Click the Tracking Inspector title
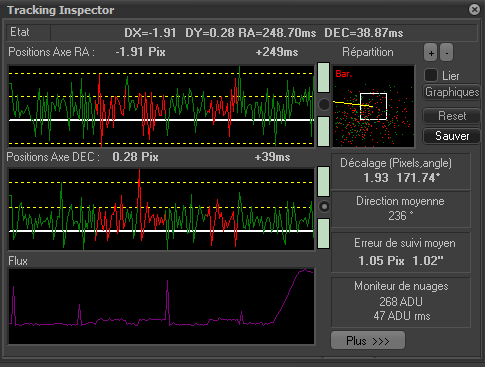 (x=61, y=10)
